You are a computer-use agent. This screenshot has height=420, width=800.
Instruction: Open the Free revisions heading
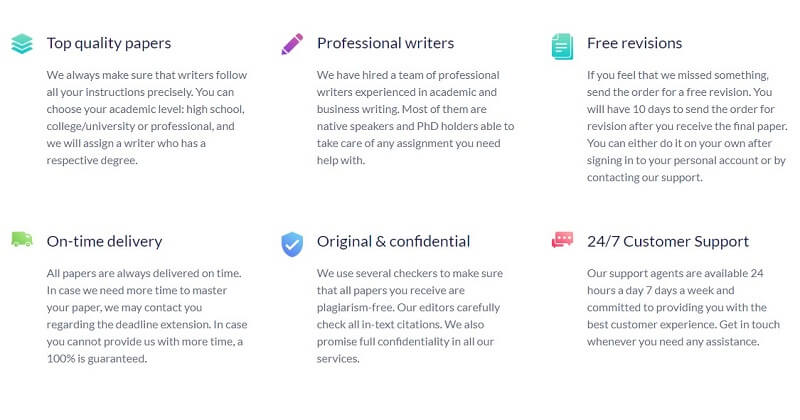pos(634,43)
